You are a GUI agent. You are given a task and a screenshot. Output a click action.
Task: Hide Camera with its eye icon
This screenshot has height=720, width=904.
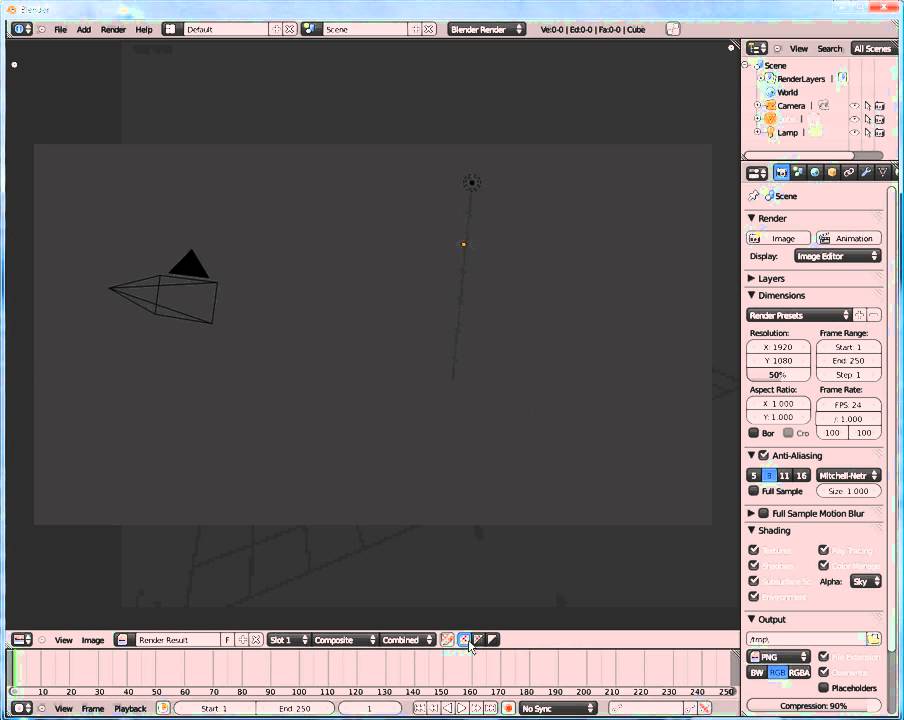pyautogui.click(x=854, y=105)
